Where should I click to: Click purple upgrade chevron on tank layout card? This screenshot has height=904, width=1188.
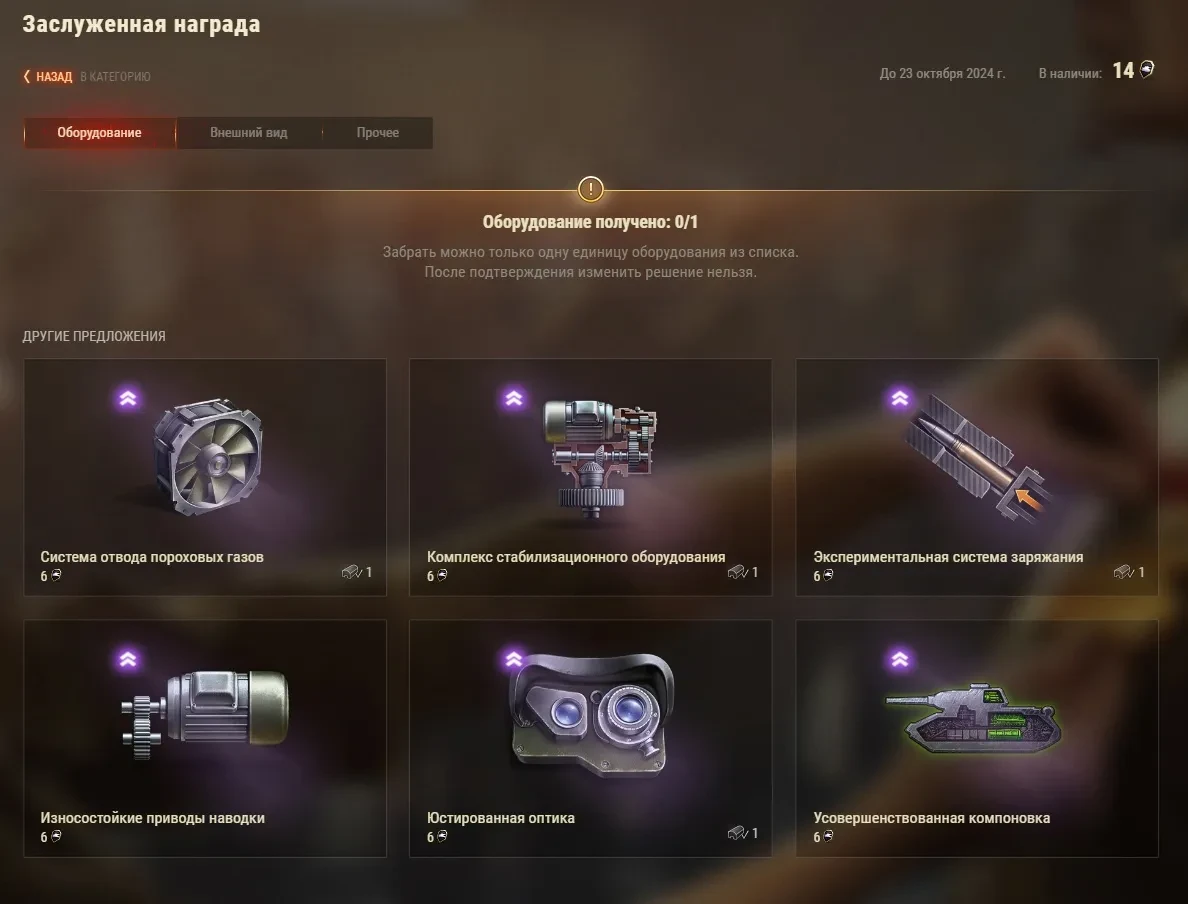[x=900, y=659]
